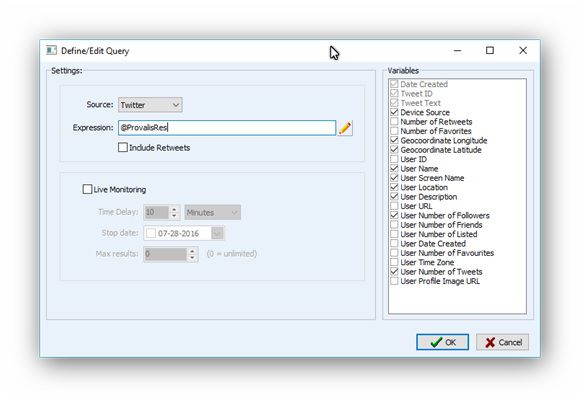Uncheck Geocoordinate Longitude variable
The height and width of the screenshot is (397, 580).
click(x=394, y=140)
